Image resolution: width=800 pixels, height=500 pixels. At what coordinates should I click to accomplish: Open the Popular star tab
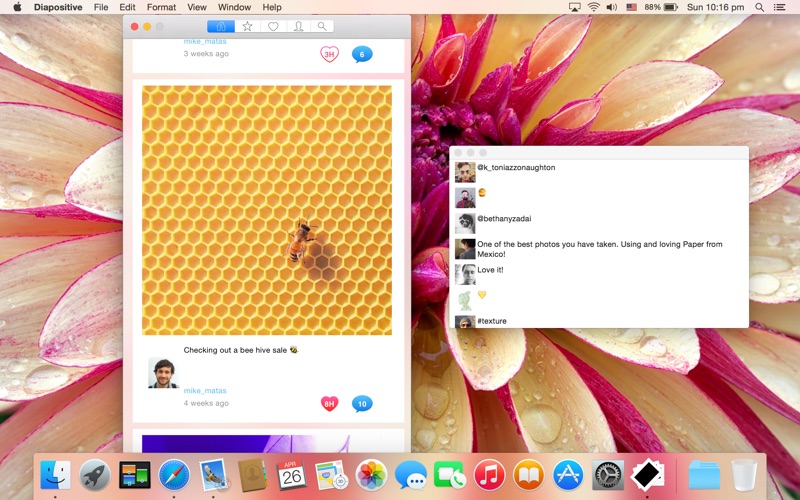click(x=247, y=26)
